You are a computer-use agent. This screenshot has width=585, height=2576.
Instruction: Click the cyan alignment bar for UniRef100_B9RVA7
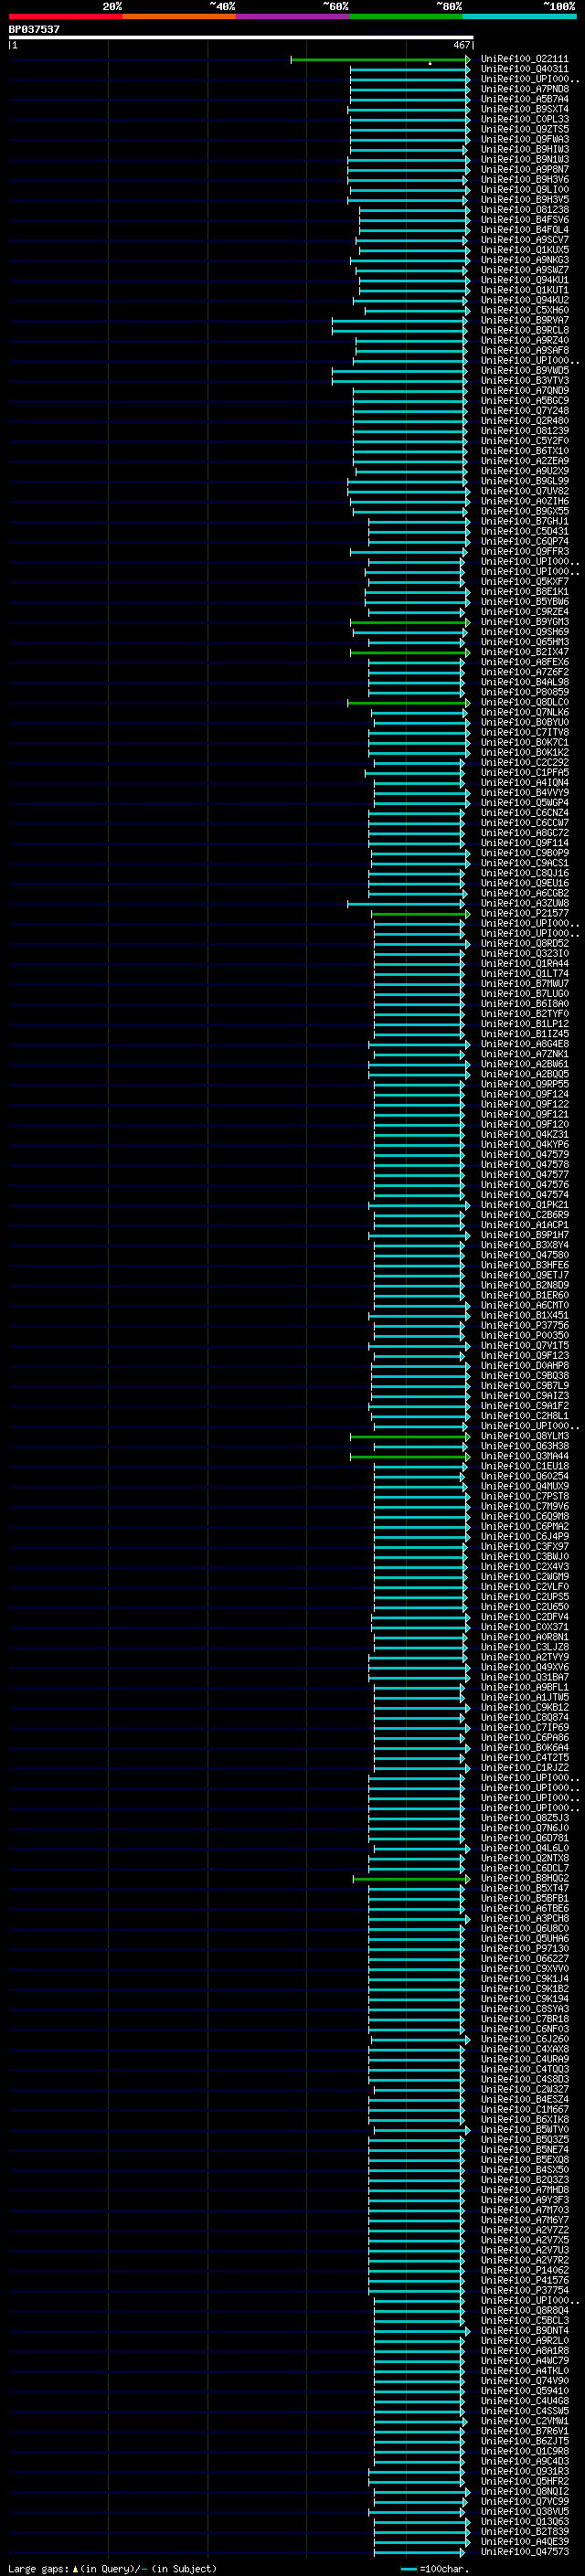tap(400, 321)
